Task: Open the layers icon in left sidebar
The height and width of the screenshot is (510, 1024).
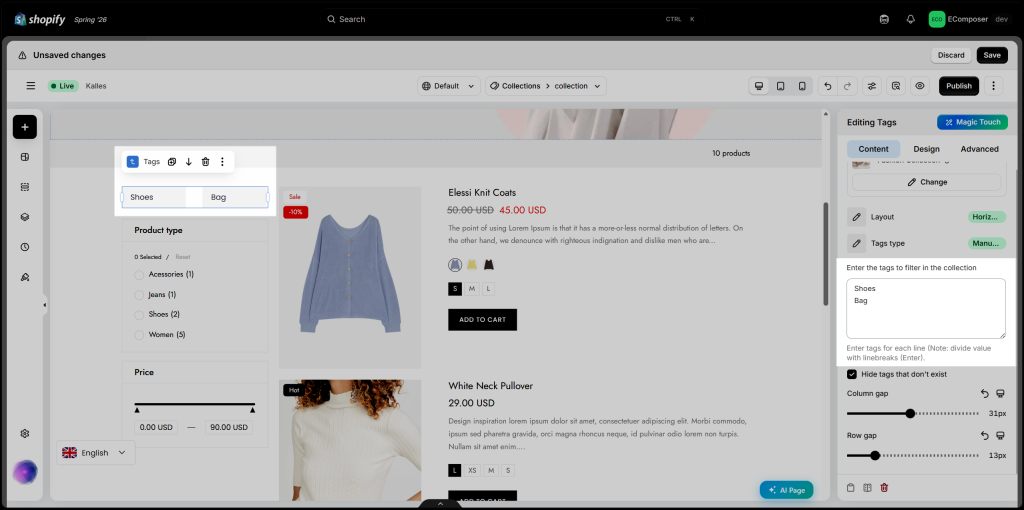Action: click(25, 217)
